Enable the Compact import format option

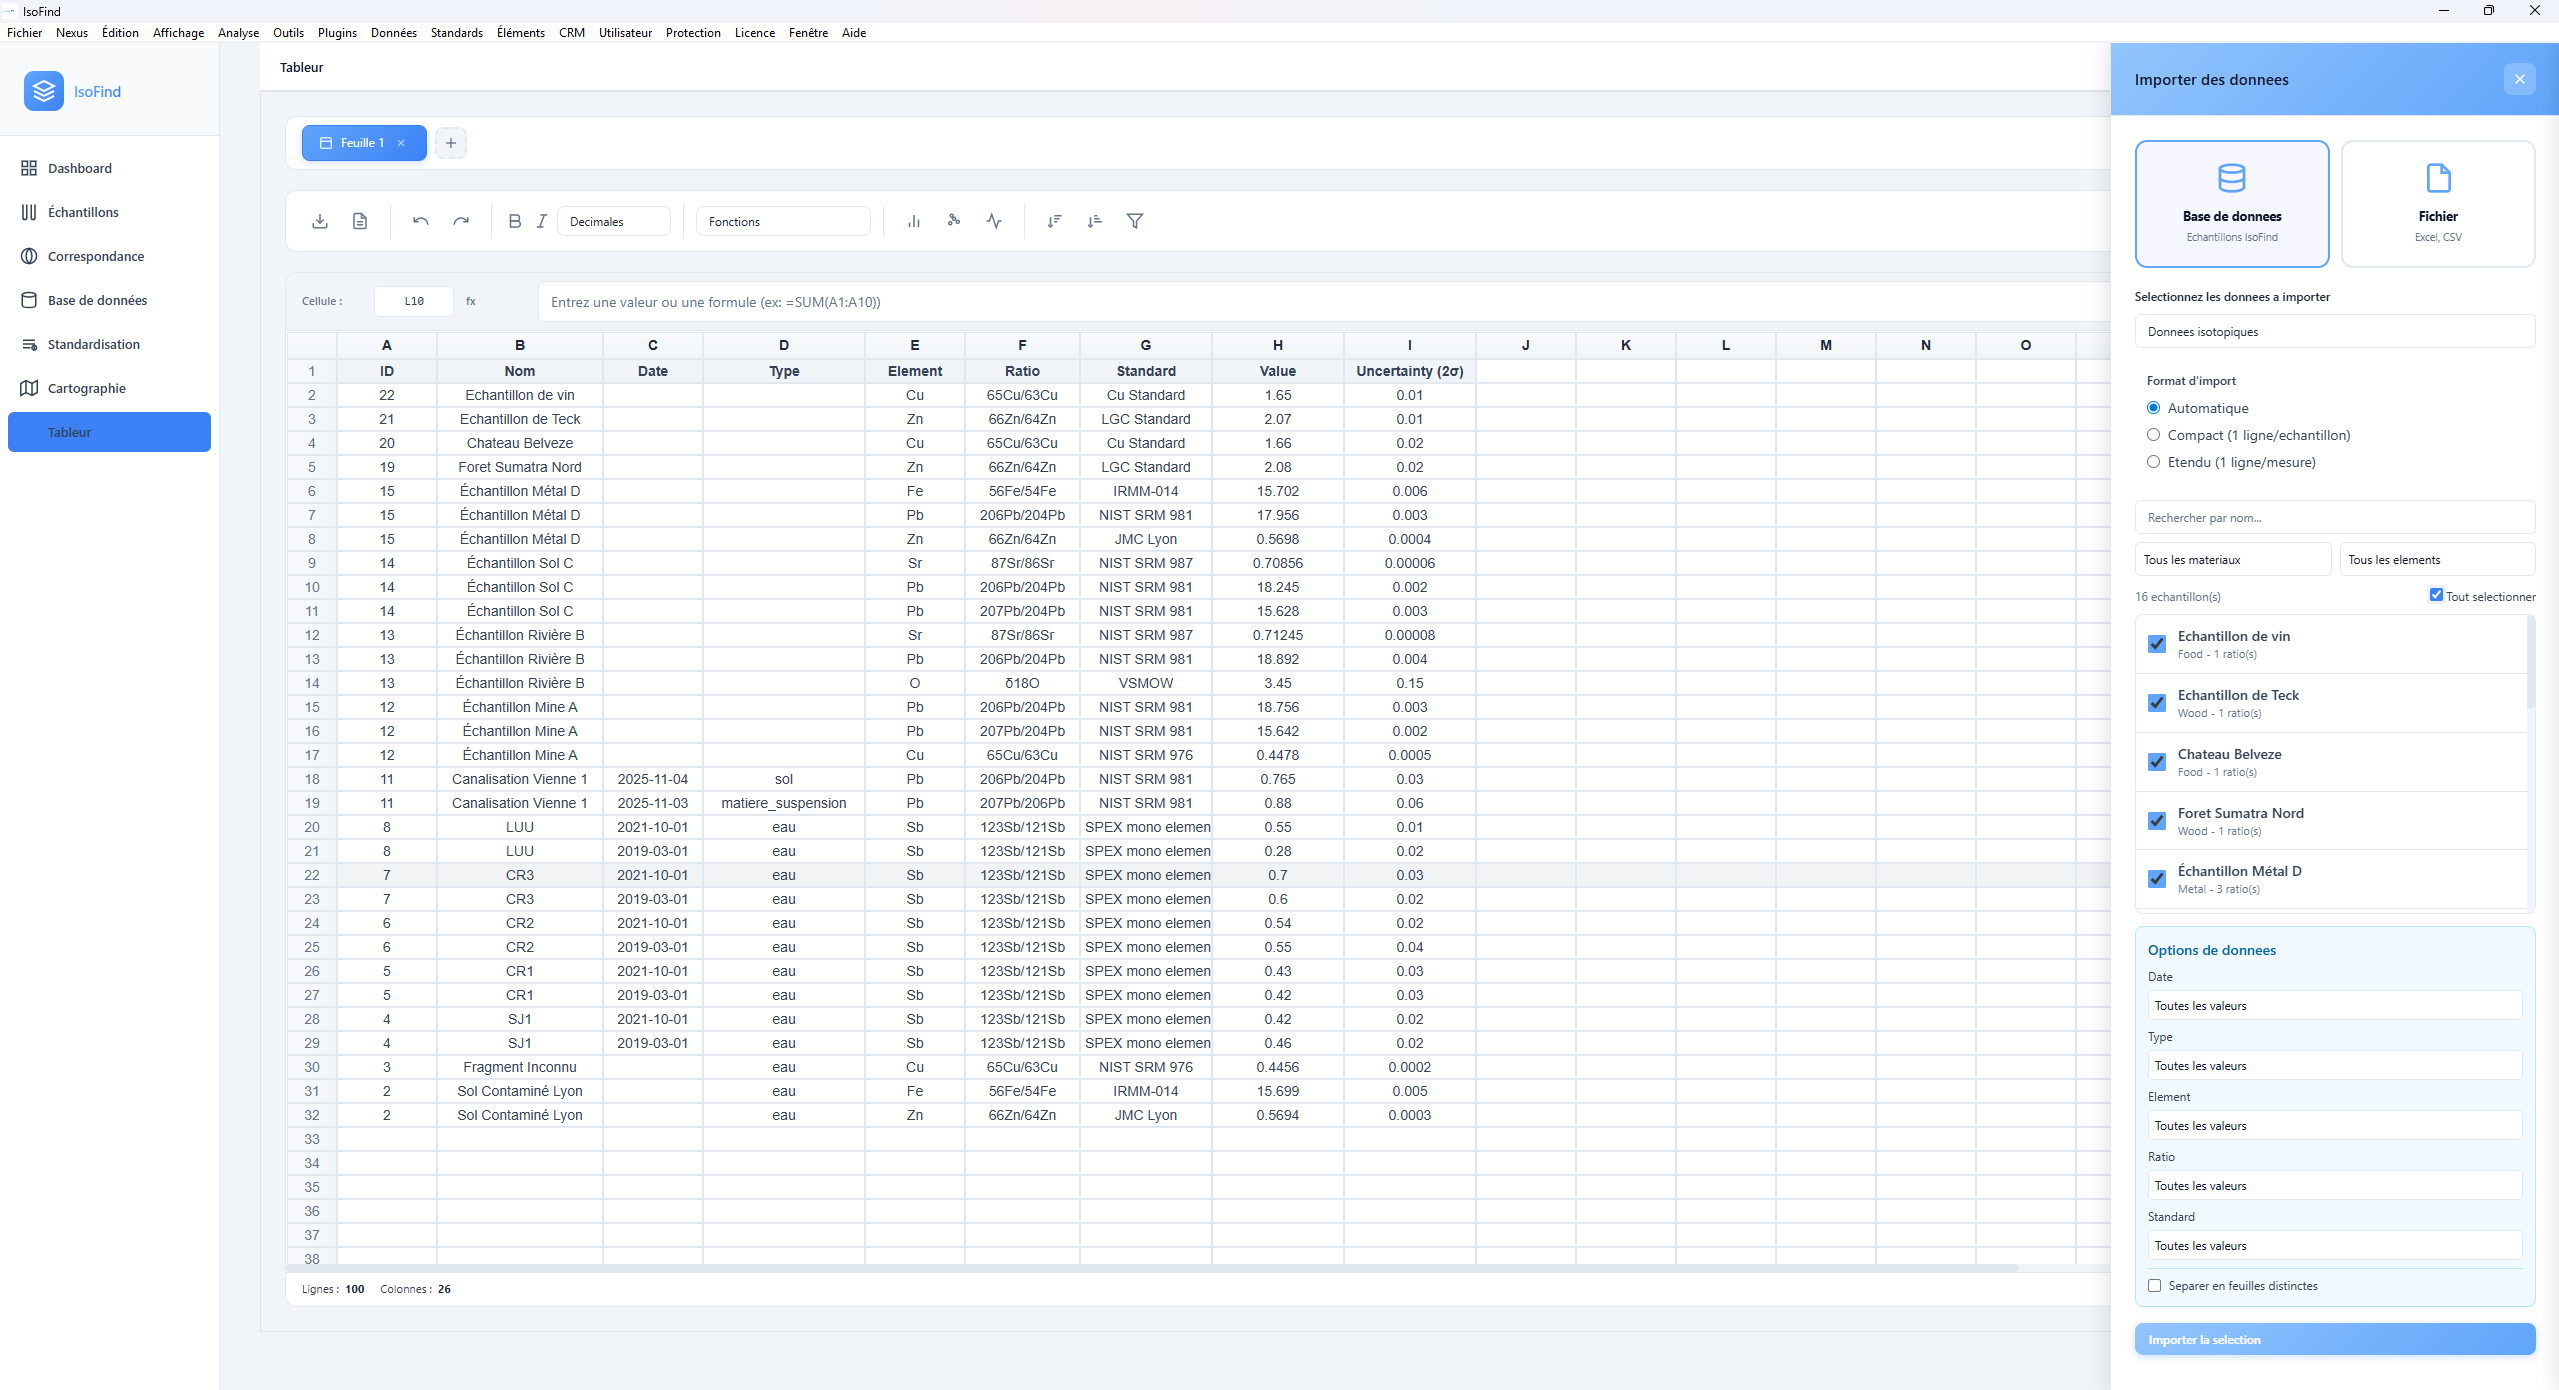2153,435
